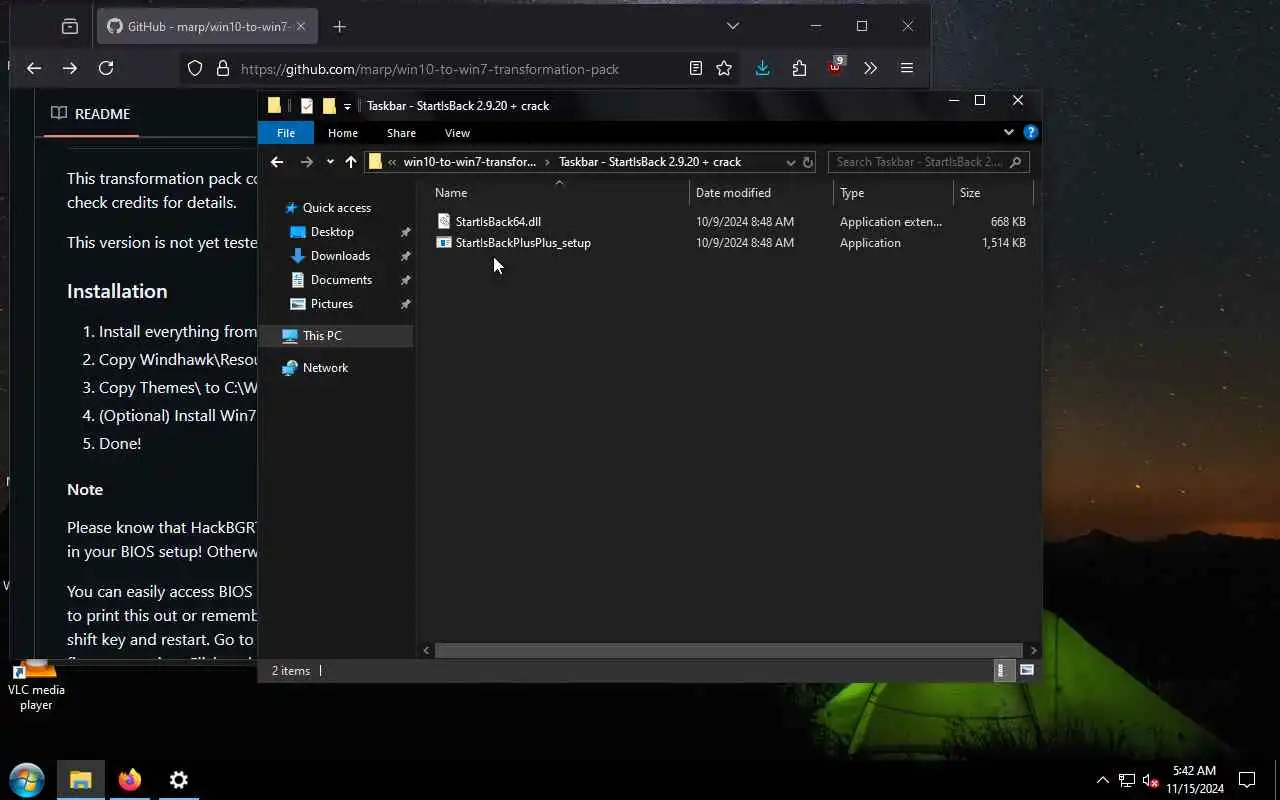Show more Firefox toolbar tools chevron

[870, 68]
